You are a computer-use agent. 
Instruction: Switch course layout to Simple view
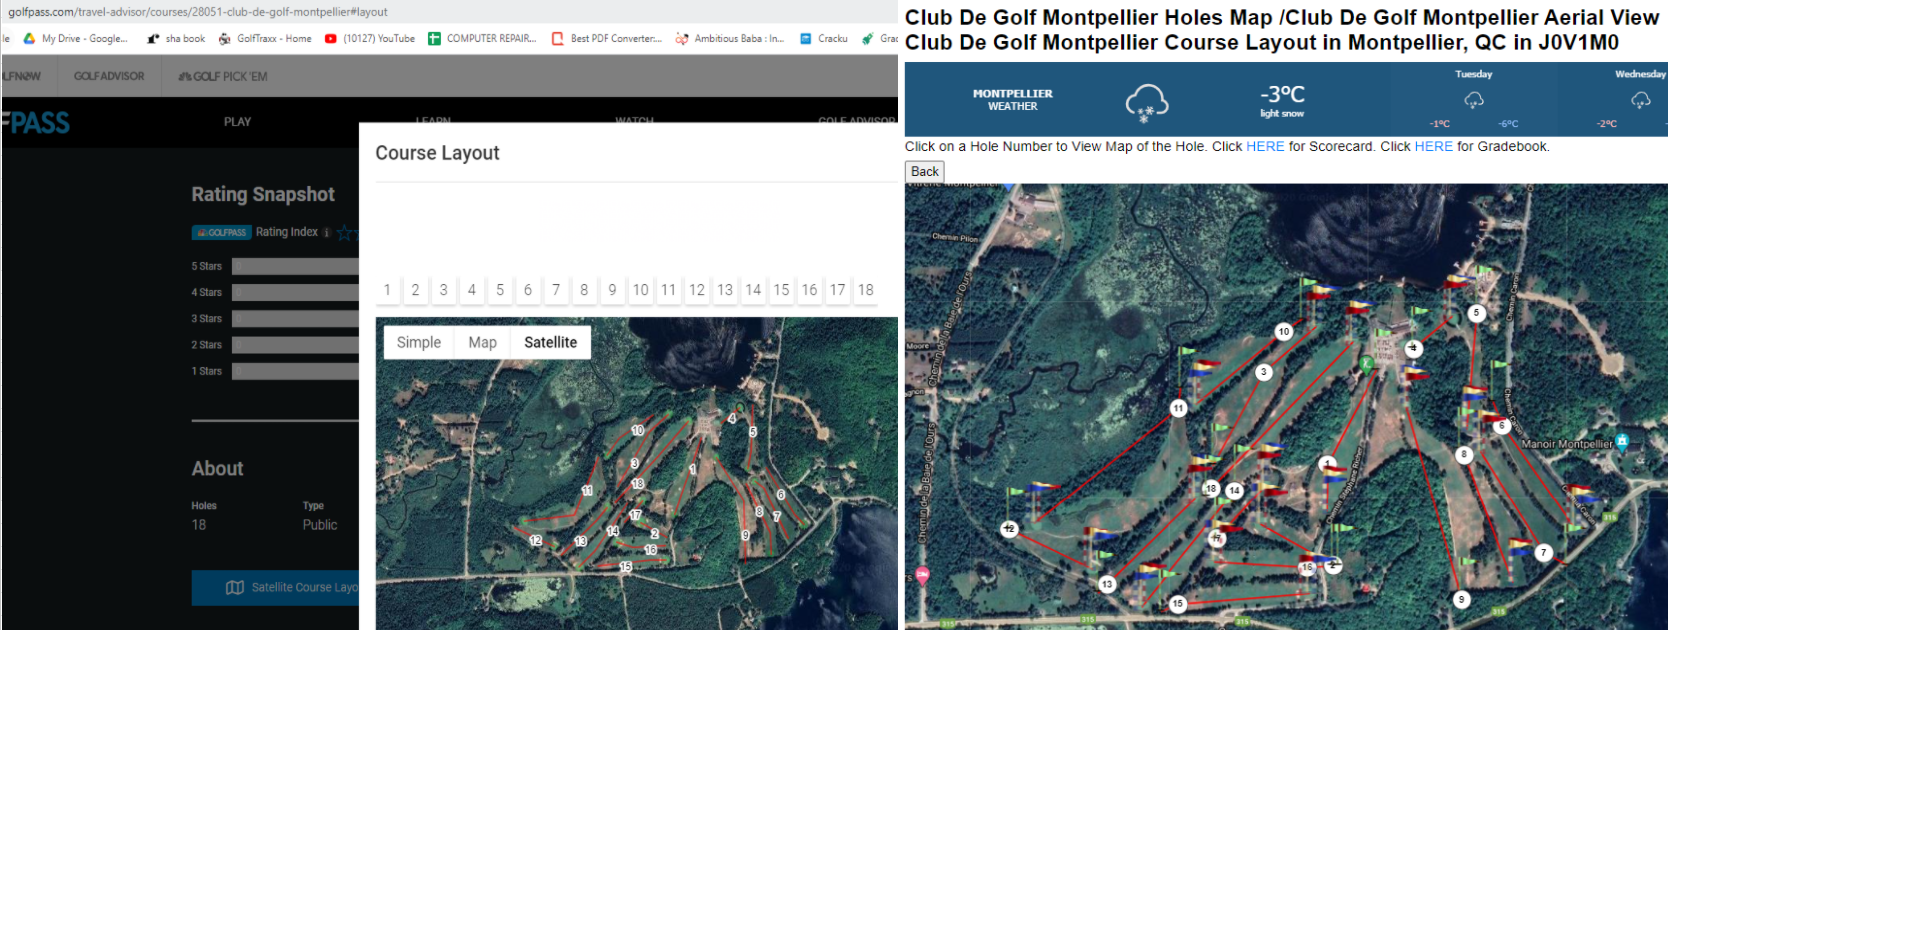(419, 342)
